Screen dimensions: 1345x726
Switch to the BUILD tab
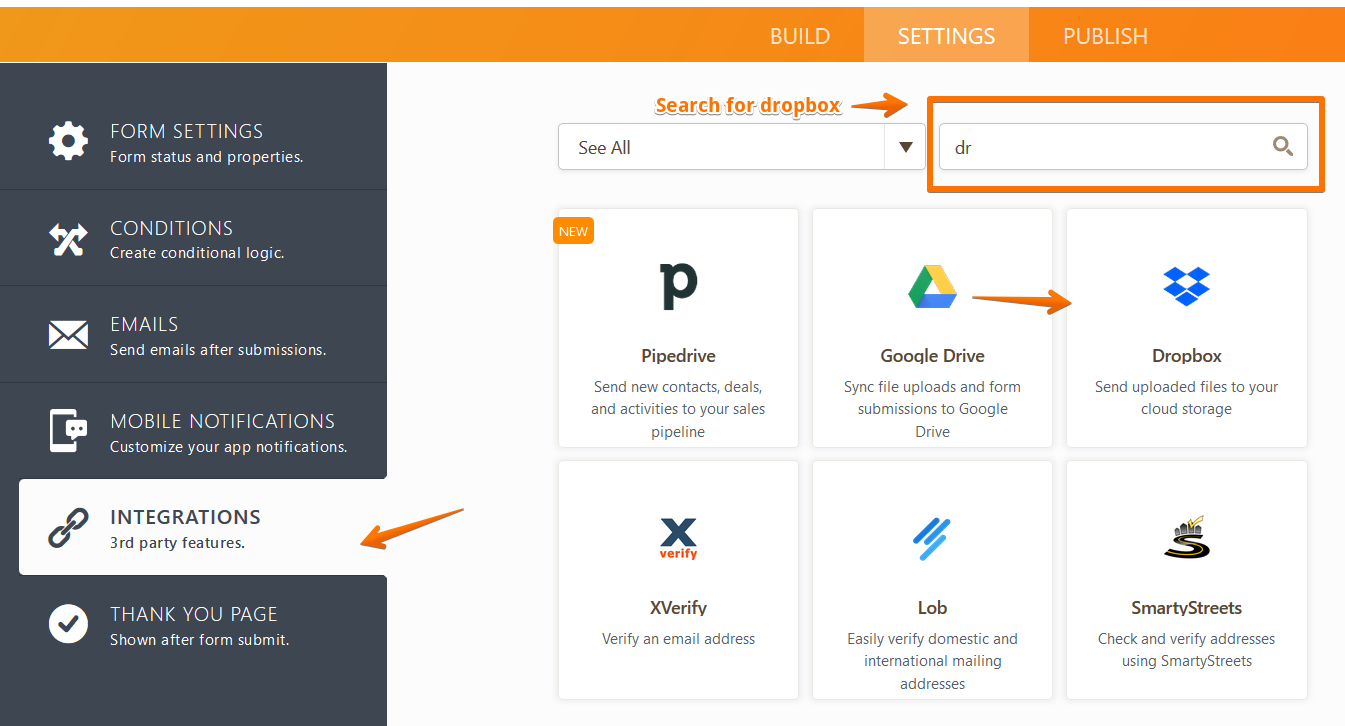pyautogui.click(x=799, y=36)
